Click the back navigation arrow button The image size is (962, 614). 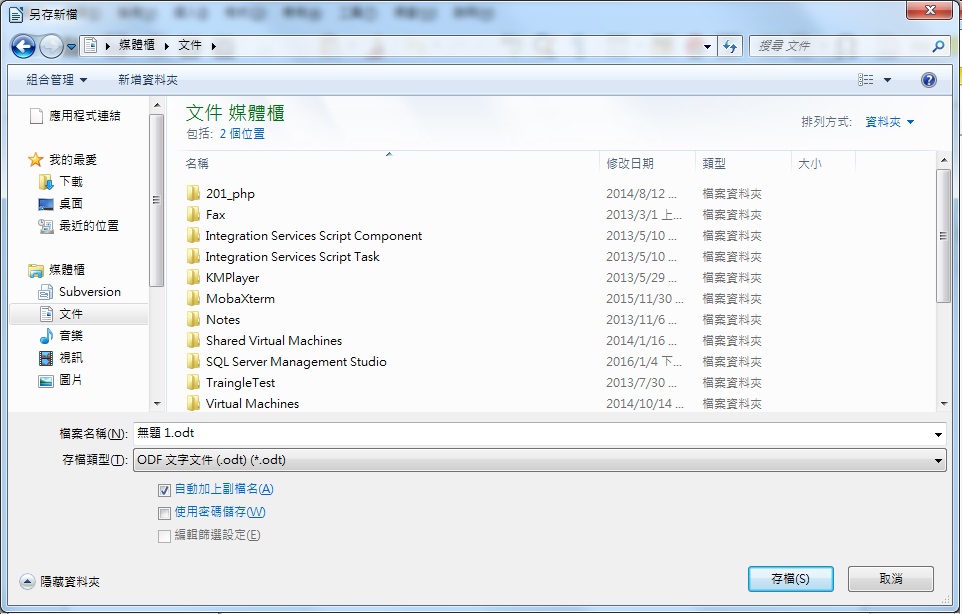(x=24, y=46)
